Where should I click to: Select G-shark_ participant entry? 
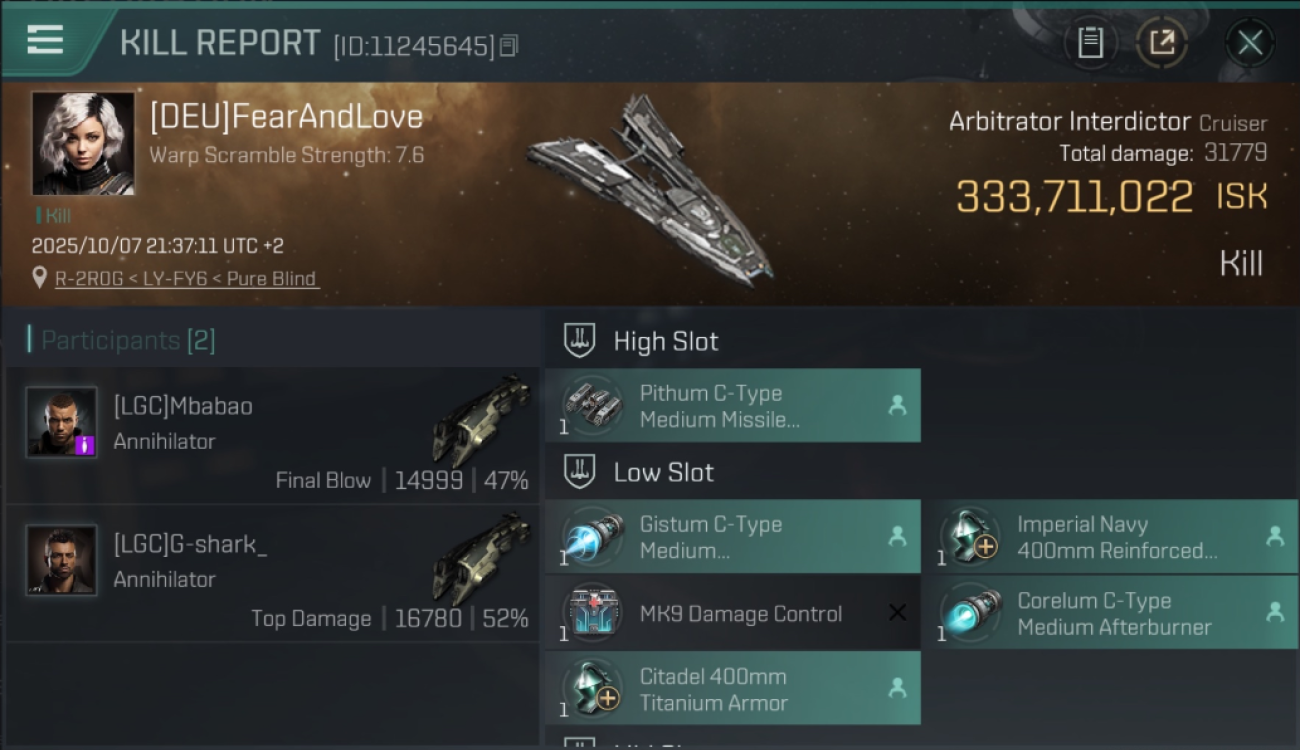272,573
